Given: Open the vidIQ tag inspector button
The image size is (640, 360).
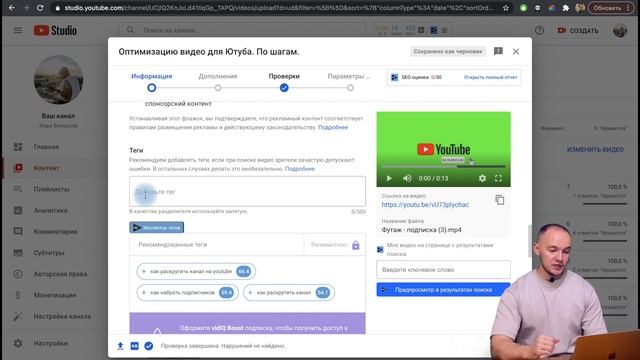Looking at the screenshot, I should pyautogui.click(x=157, y=227).
